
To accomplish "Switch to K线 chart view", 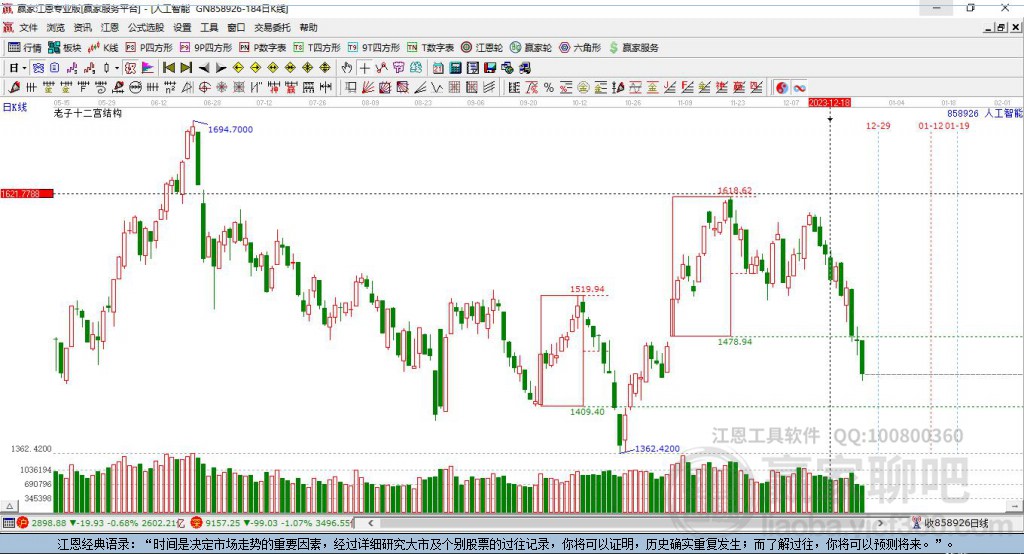I will [x=103, y=48].
